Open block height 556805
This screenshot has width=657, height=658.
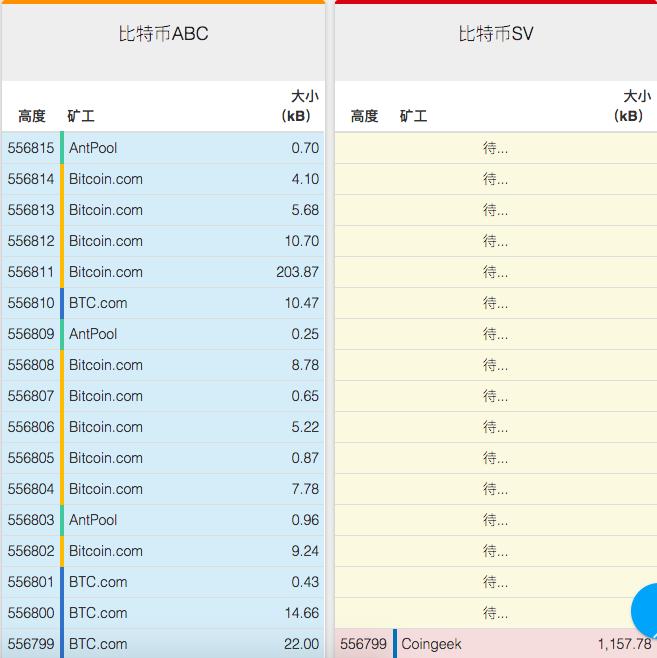coord(31,458)
